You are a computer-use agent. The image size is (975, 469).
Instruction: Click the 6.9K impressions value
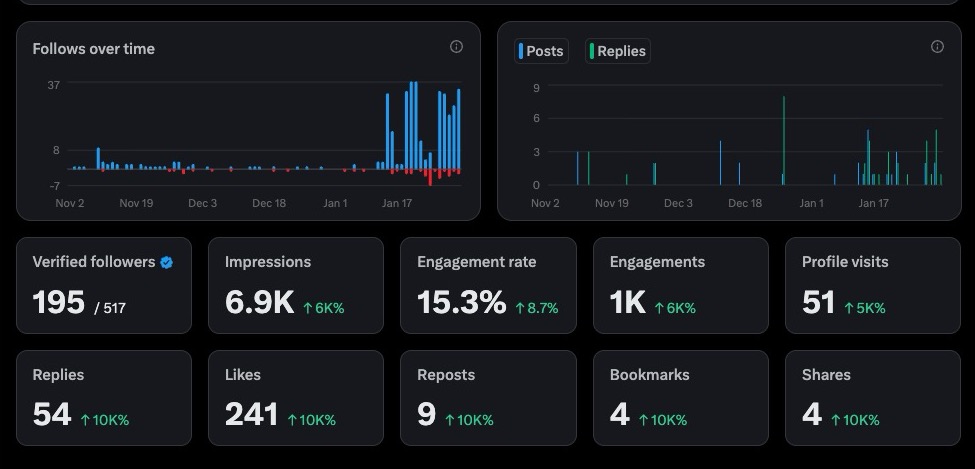click(259, 303)
